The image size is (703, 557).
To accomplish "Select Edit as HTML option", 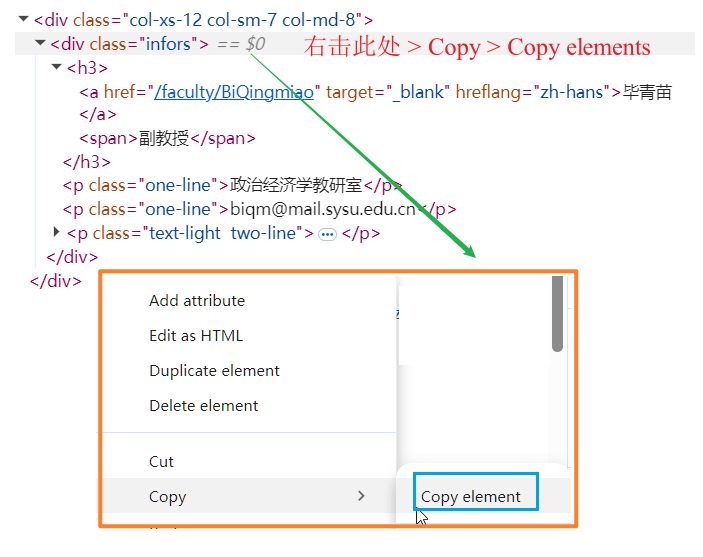I will pyautogui.click(x=195, y=335).
